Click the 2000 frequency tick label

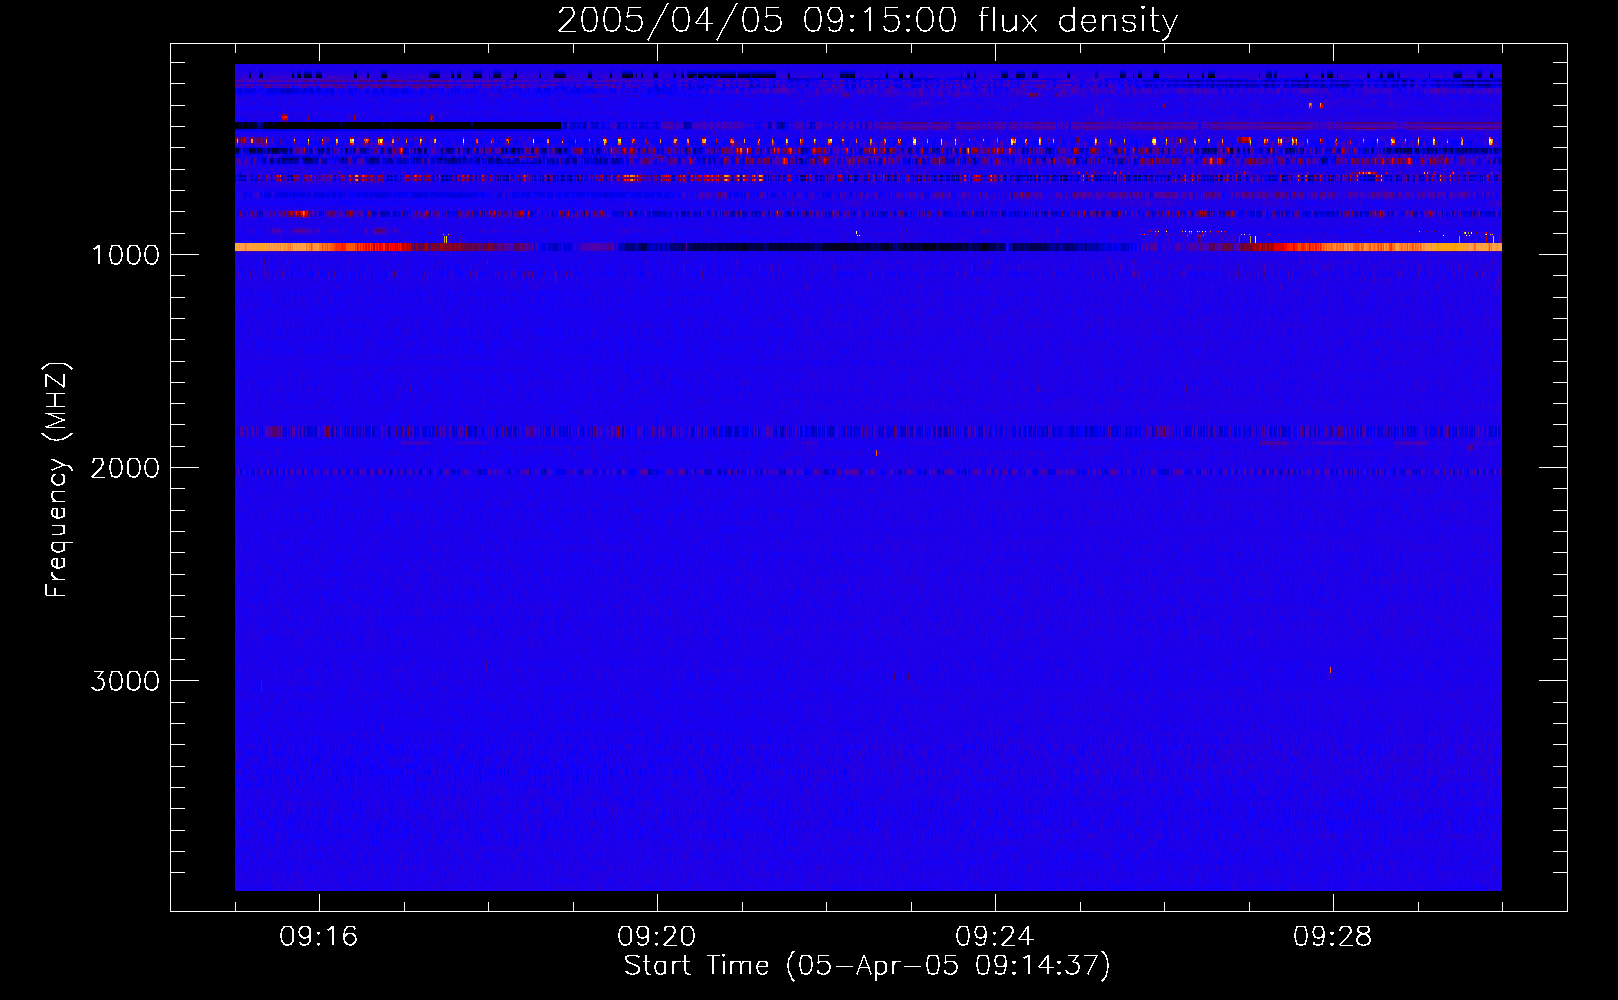pyautogui.click(x=125, y=467)
